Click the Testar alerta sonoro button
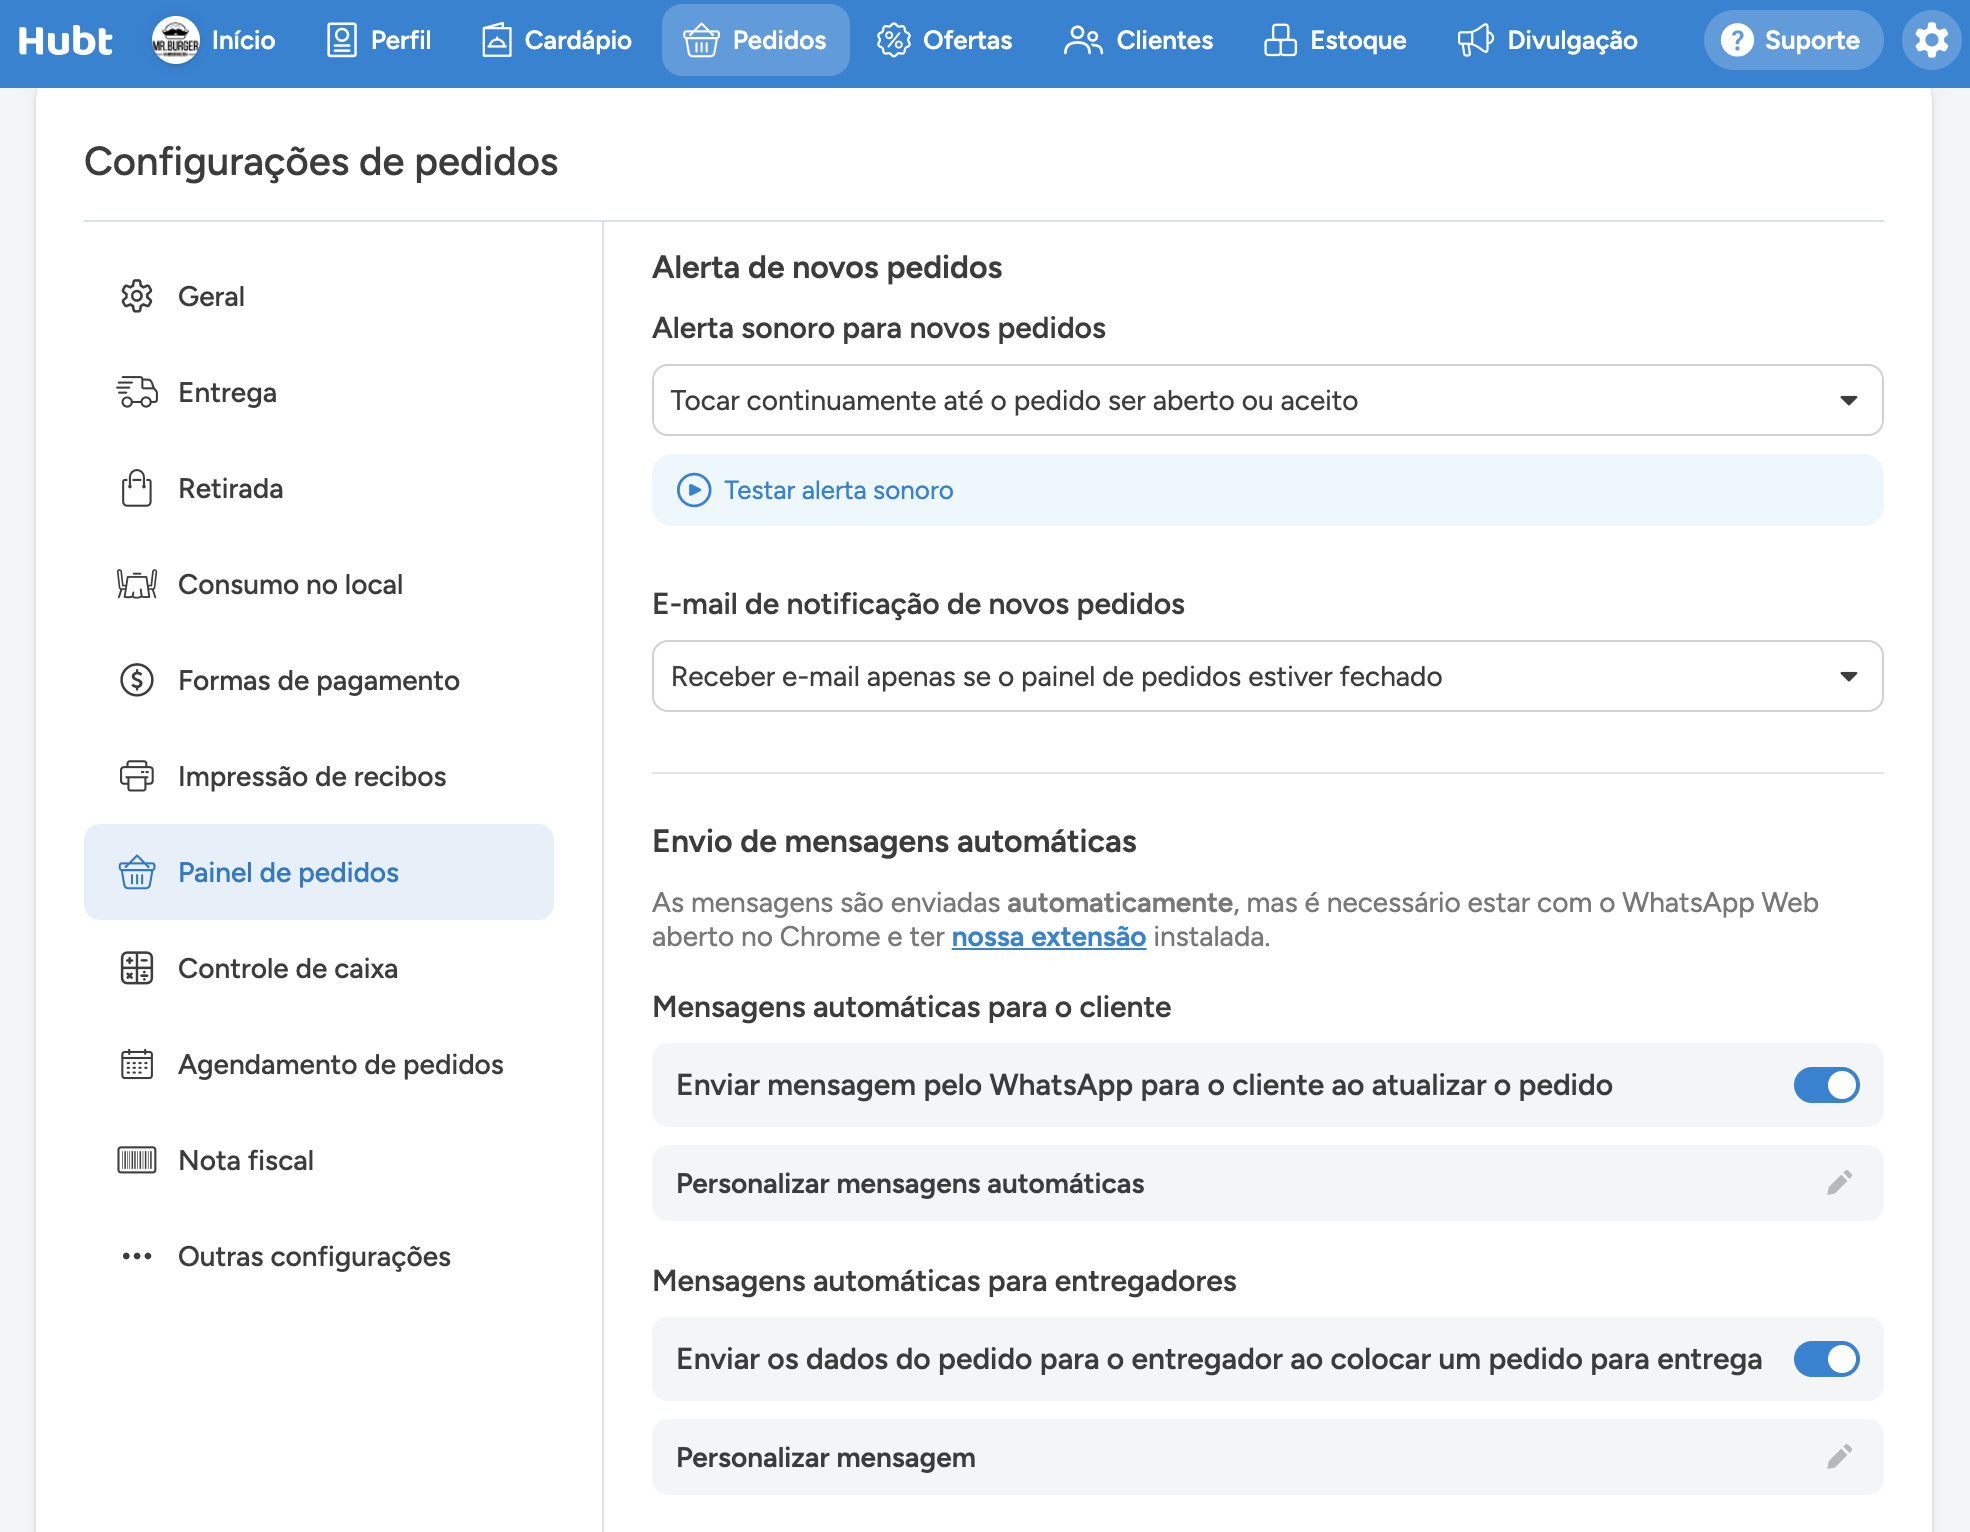Image resolution: width=1970 pixels, height=1532 pixels. click(x=1267, y=490)
